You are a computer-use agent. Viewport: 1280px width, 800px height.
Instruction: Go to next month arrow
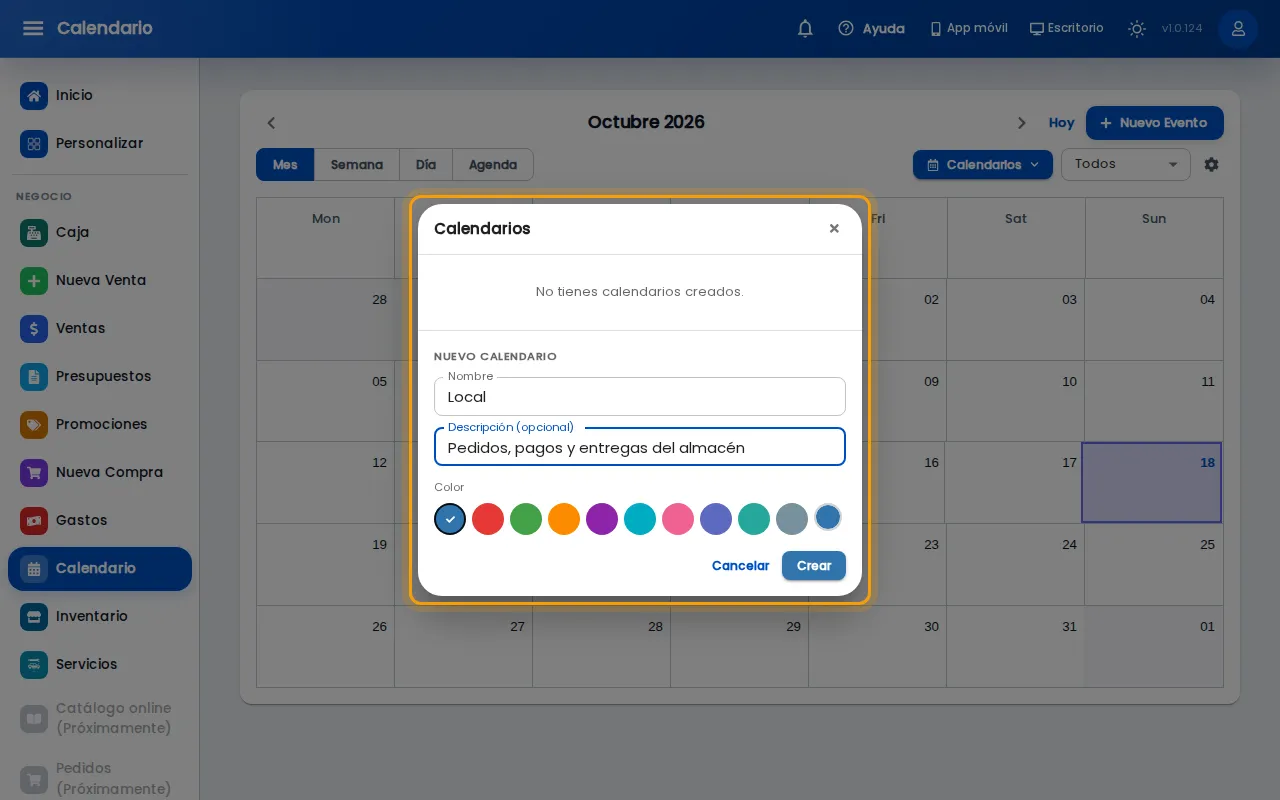coord(1021,123)
